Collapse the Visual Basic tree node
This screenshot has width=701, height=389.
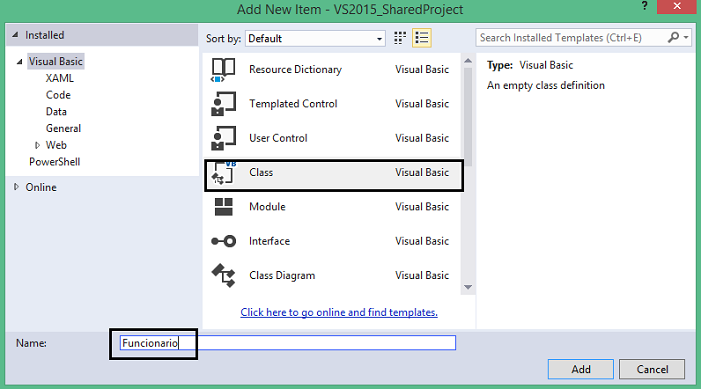click(19, 62)
